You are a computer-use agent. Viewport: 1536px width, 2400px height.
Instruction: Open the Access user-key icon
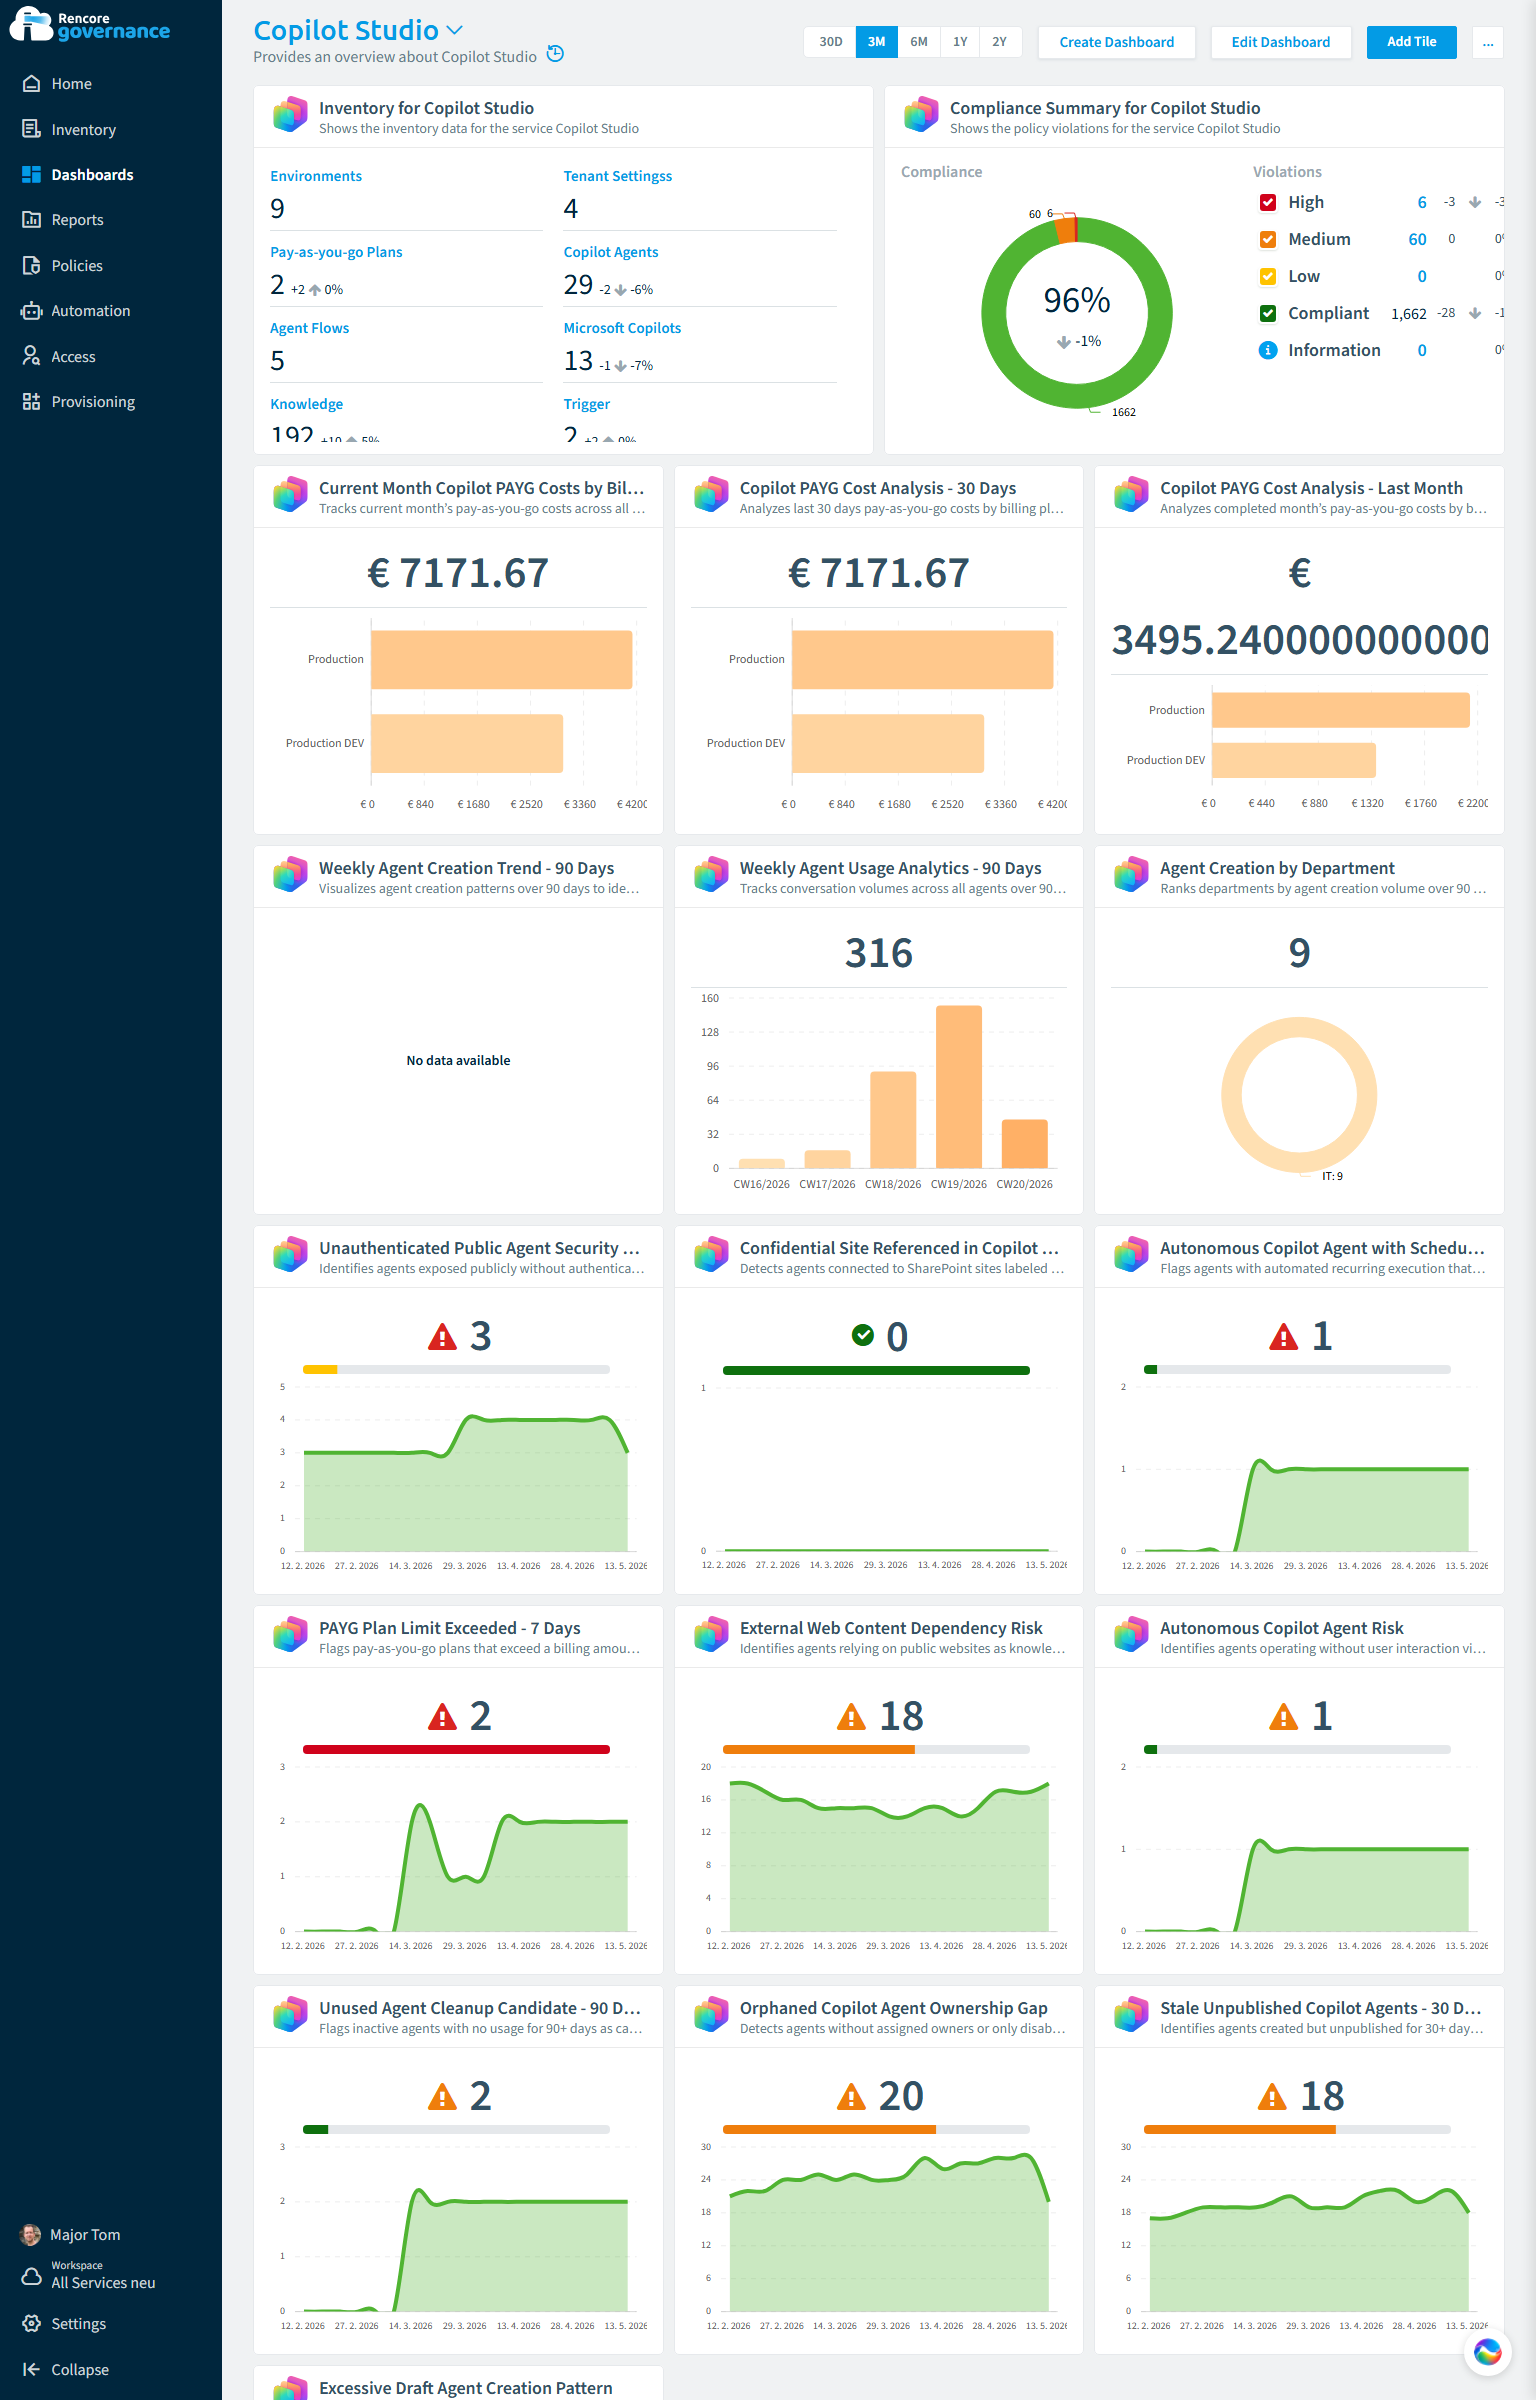(31, 356)
